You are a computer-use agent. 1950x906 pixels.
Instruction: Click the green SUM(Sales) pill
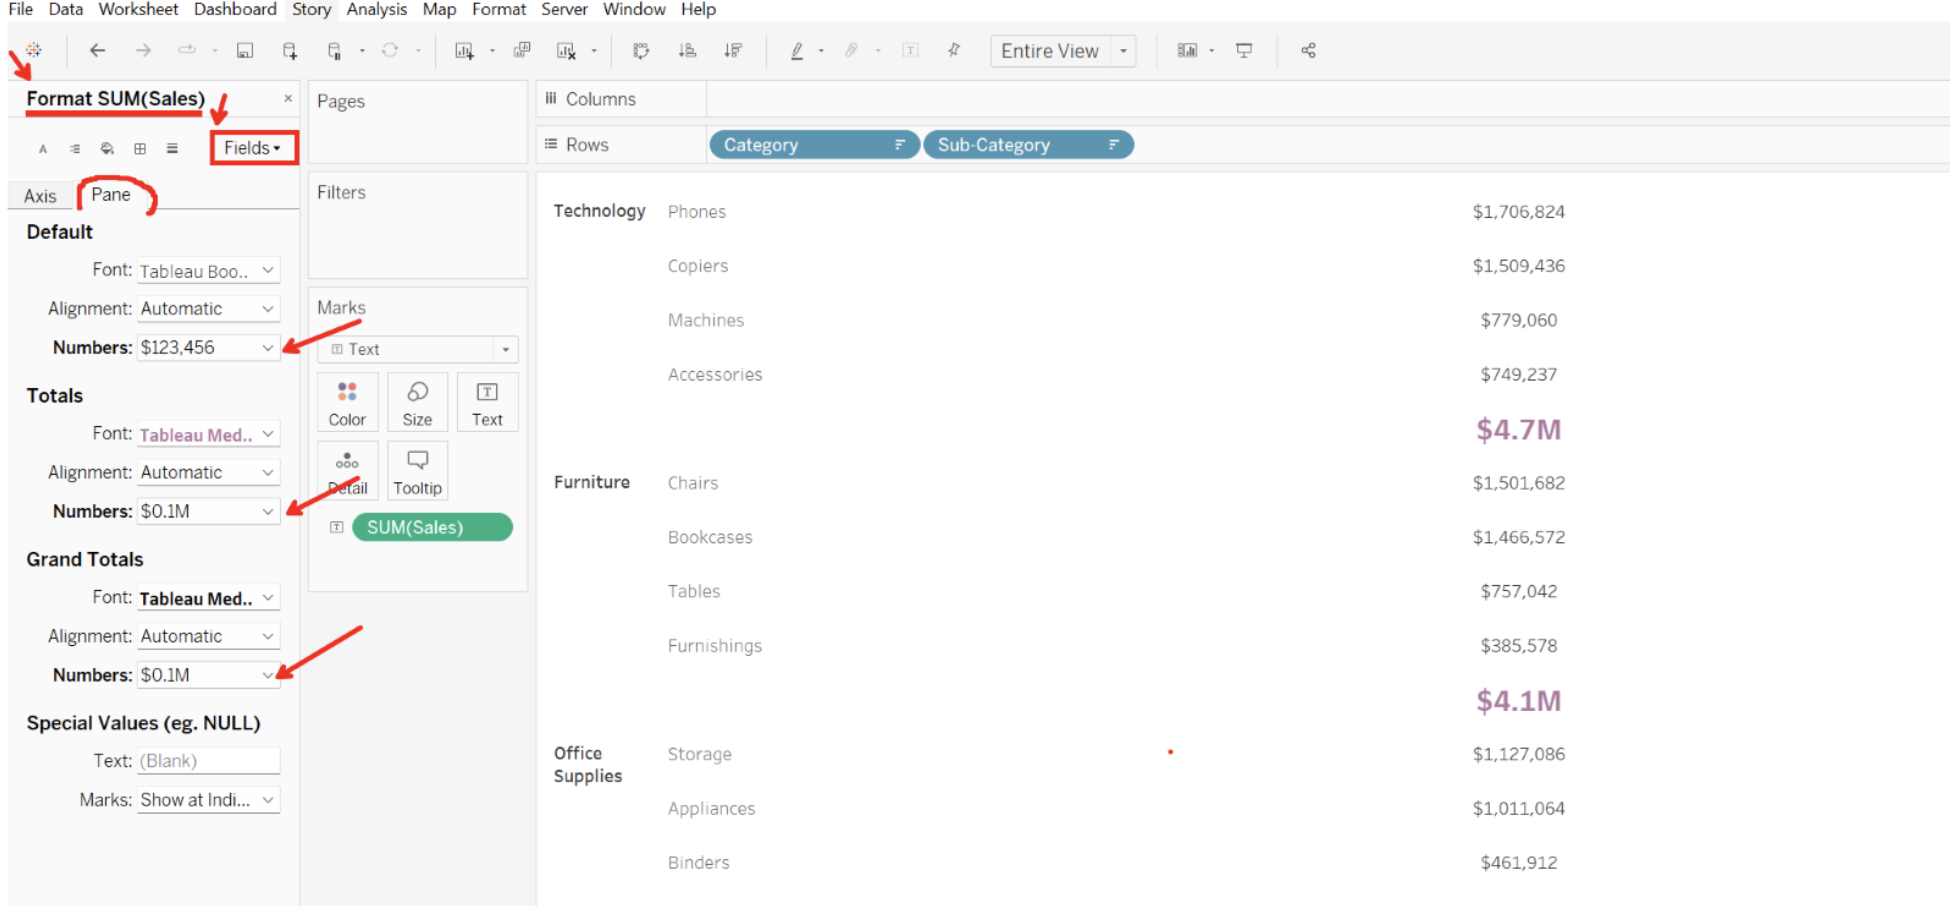point(431,527)
